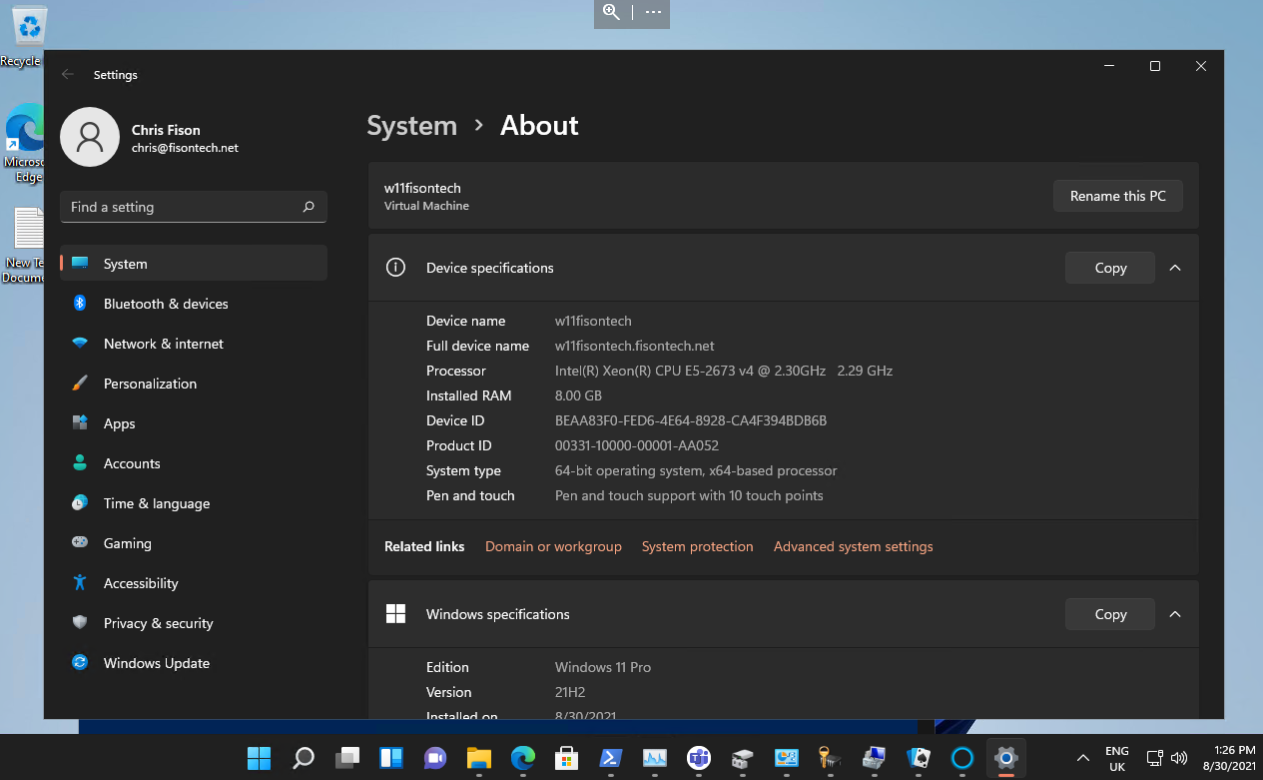Open the three-dot menu at top of screen
This screenshot has width=1263, height=780.
pyautogui.click(x=653, y=13)
